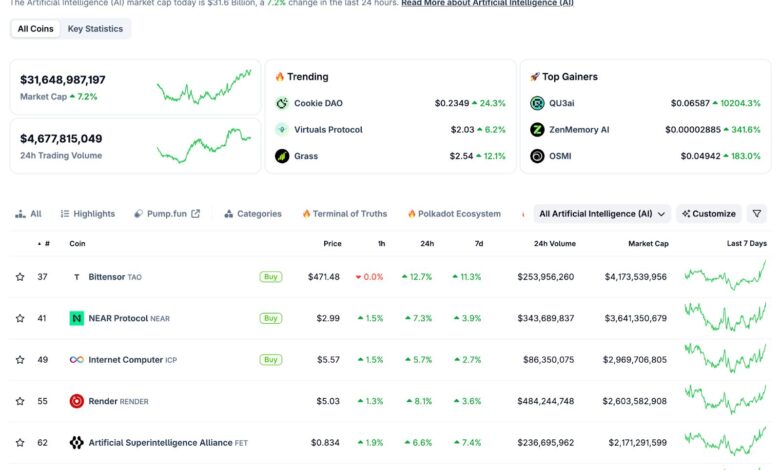
Task: Open the Render RENDER coin page
Action: pyautogui.click(x=118, y=401)
